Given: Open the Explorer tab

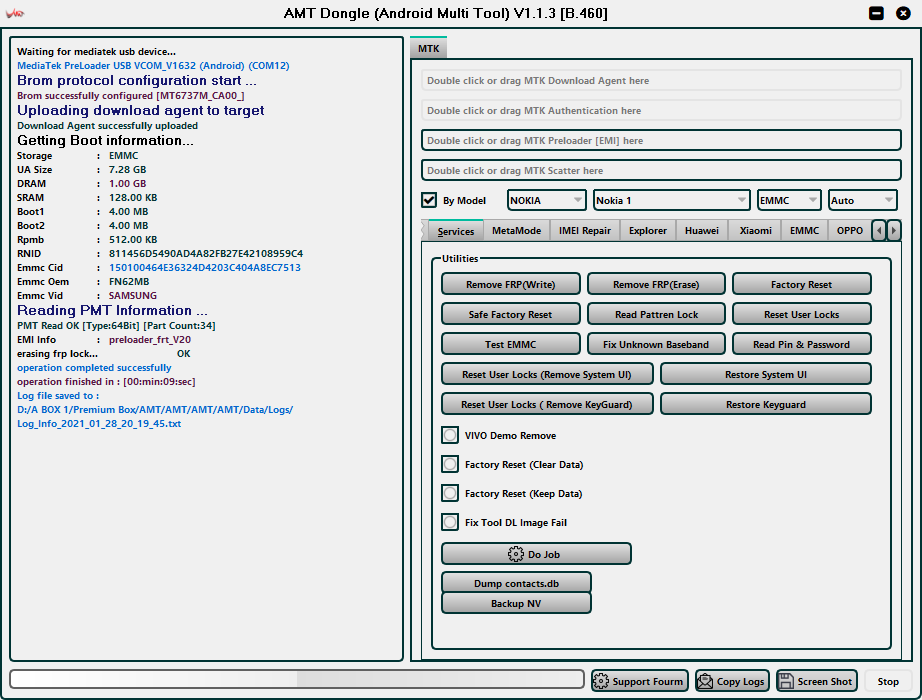Looking at the screenshot, I should click(x=648, y=231).
